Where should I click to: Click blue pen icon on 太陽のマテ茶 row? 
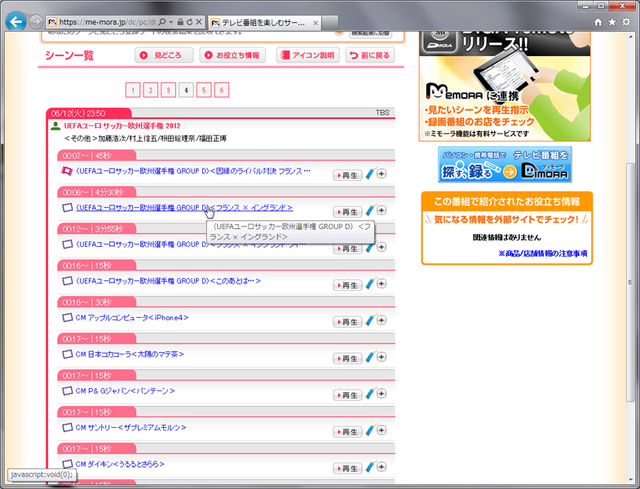point(370,357)
